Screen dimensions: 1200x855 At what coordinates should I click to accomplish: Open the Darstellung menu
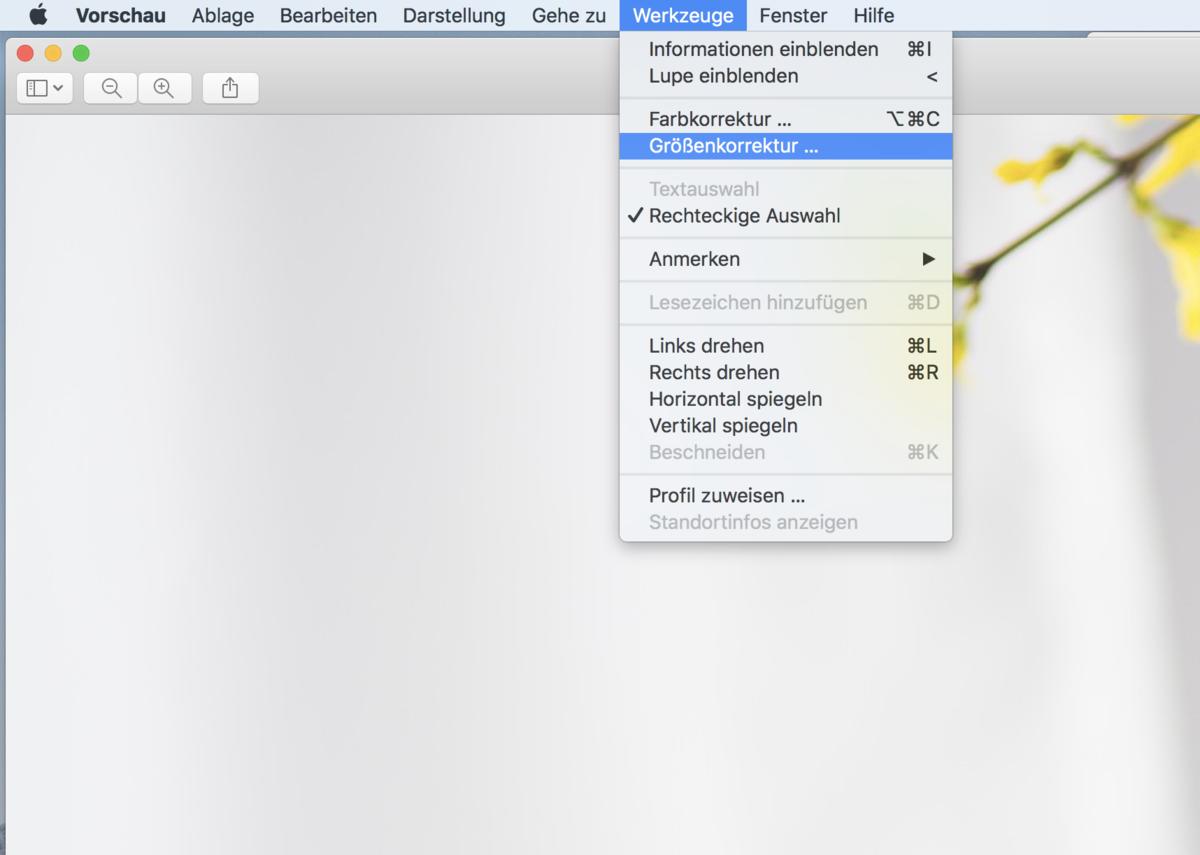pyautogui.click(x=454, y=15)
